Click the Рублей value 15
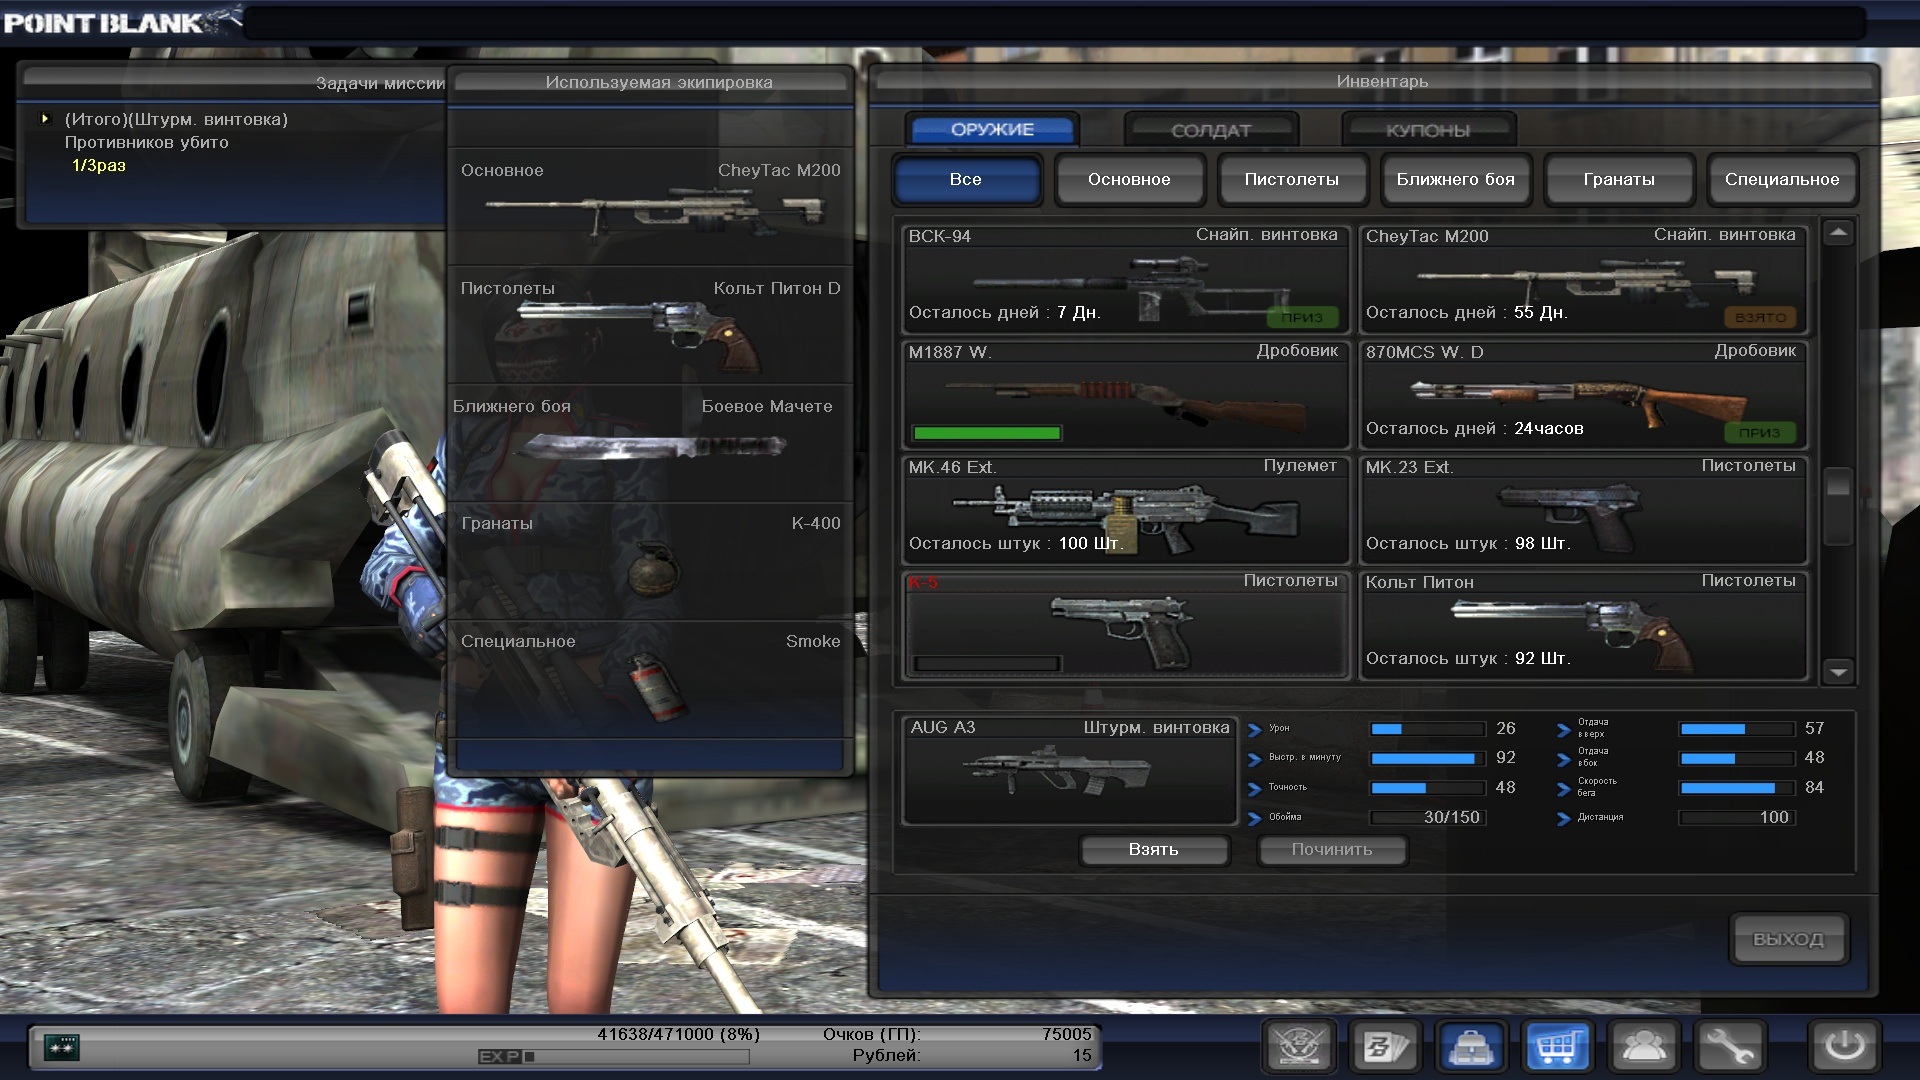 (x=1082, y=1055)
